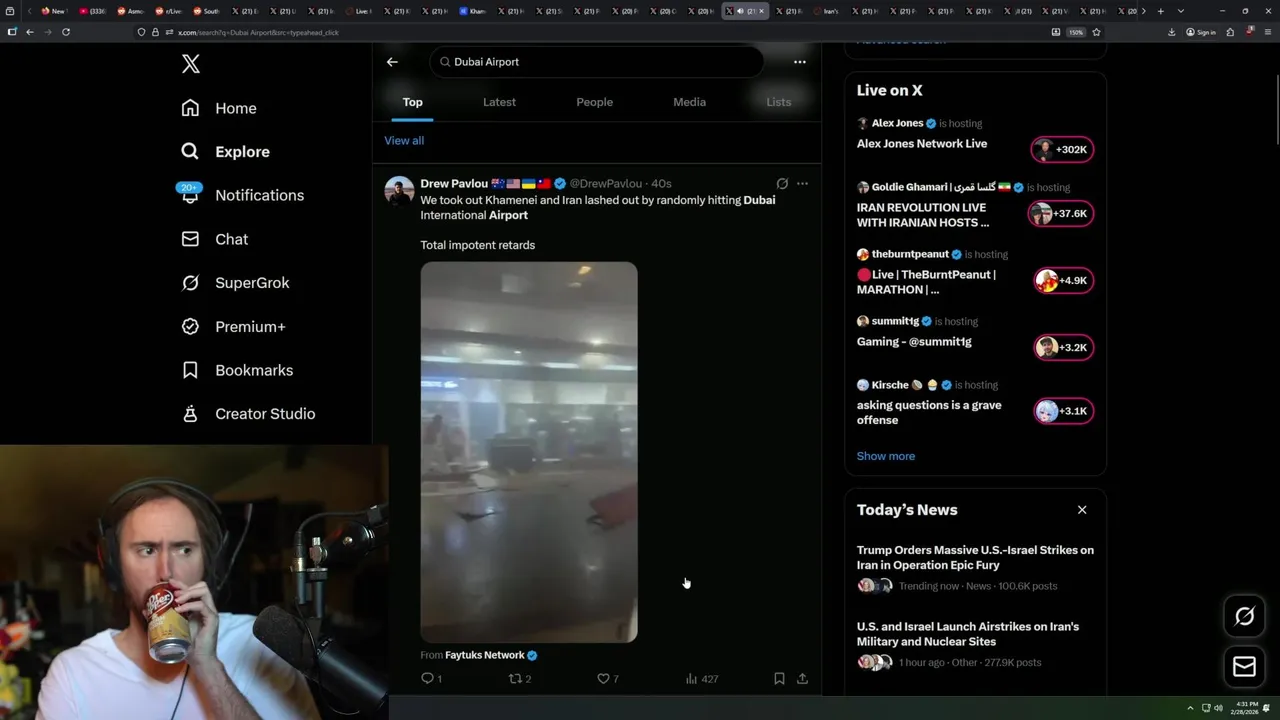Viewport: 1280px width, 720px height.
Task: Open the floating Grok button
Action: tap(1244, 617)
